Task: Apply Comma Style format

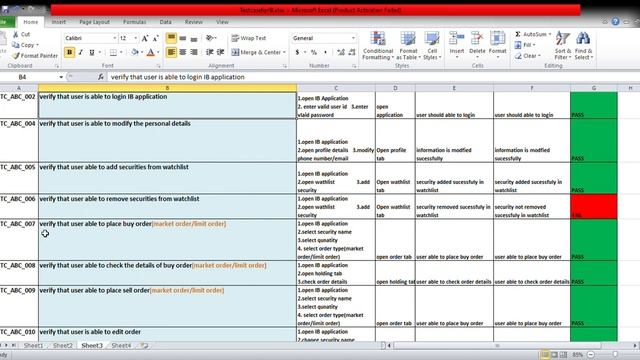Action: point(325,52)
